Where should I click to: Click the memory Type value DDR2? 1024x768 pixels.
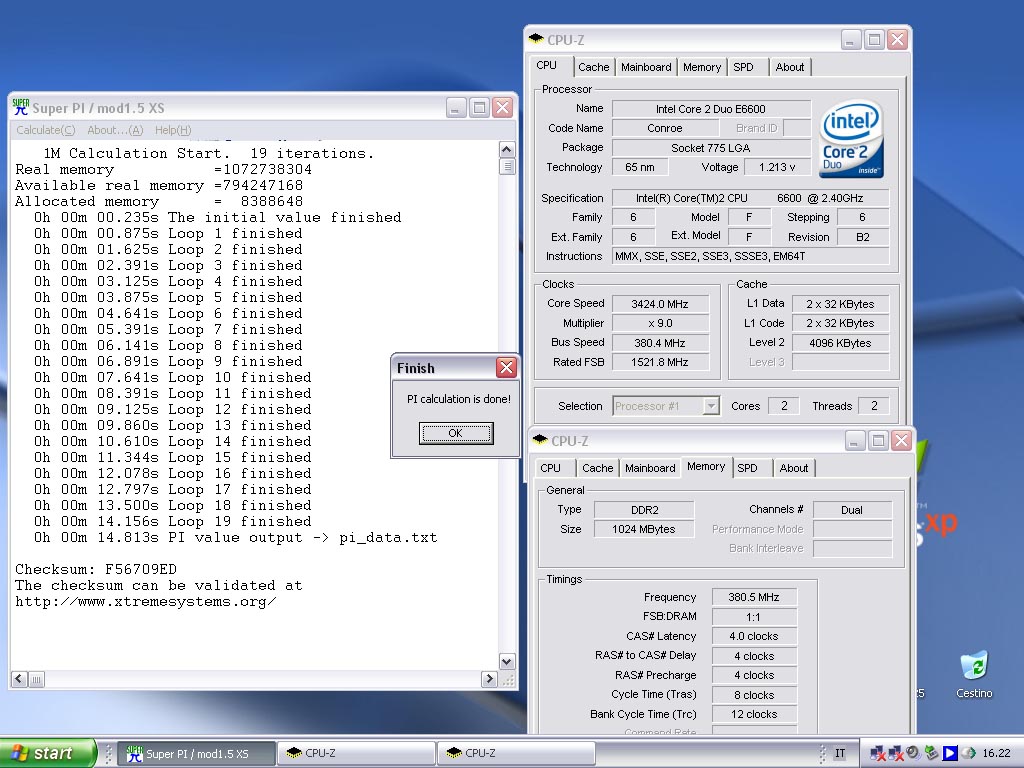tap(644, 510)
